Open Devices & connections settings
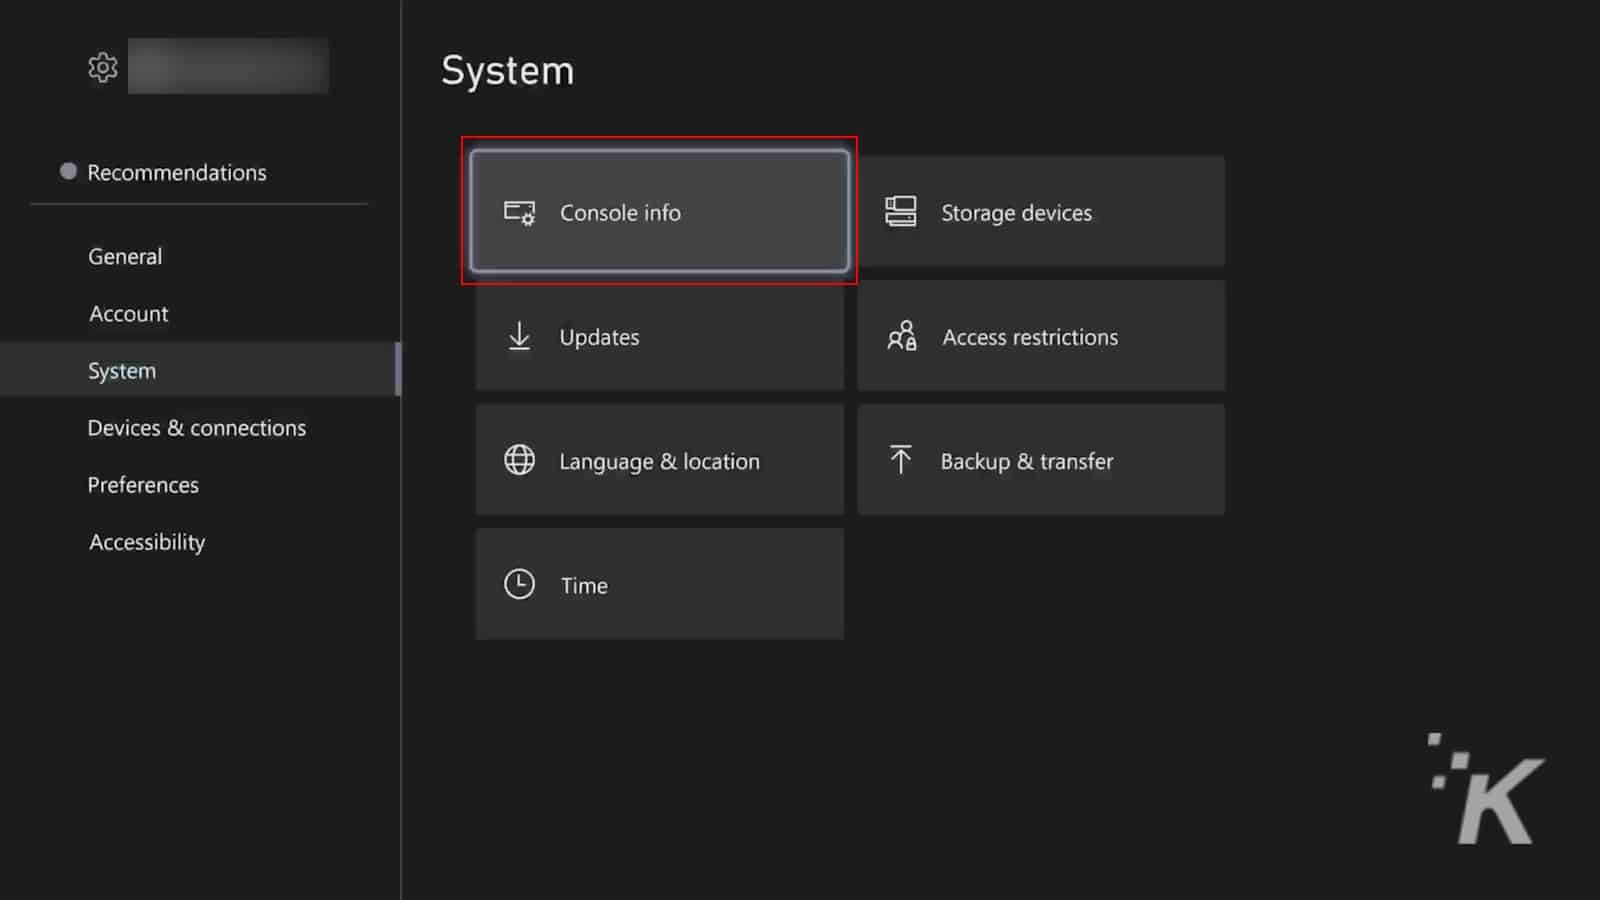Screen dimensions: 1600x900 197,427
